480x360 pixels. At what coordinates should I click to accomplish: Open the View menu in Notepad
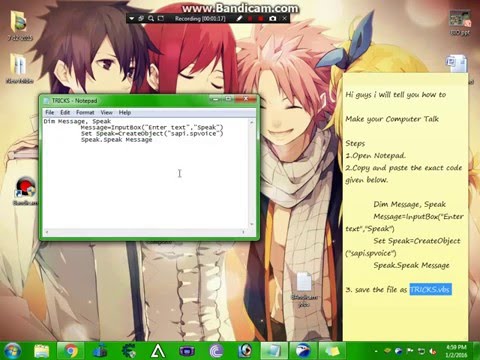106,112
